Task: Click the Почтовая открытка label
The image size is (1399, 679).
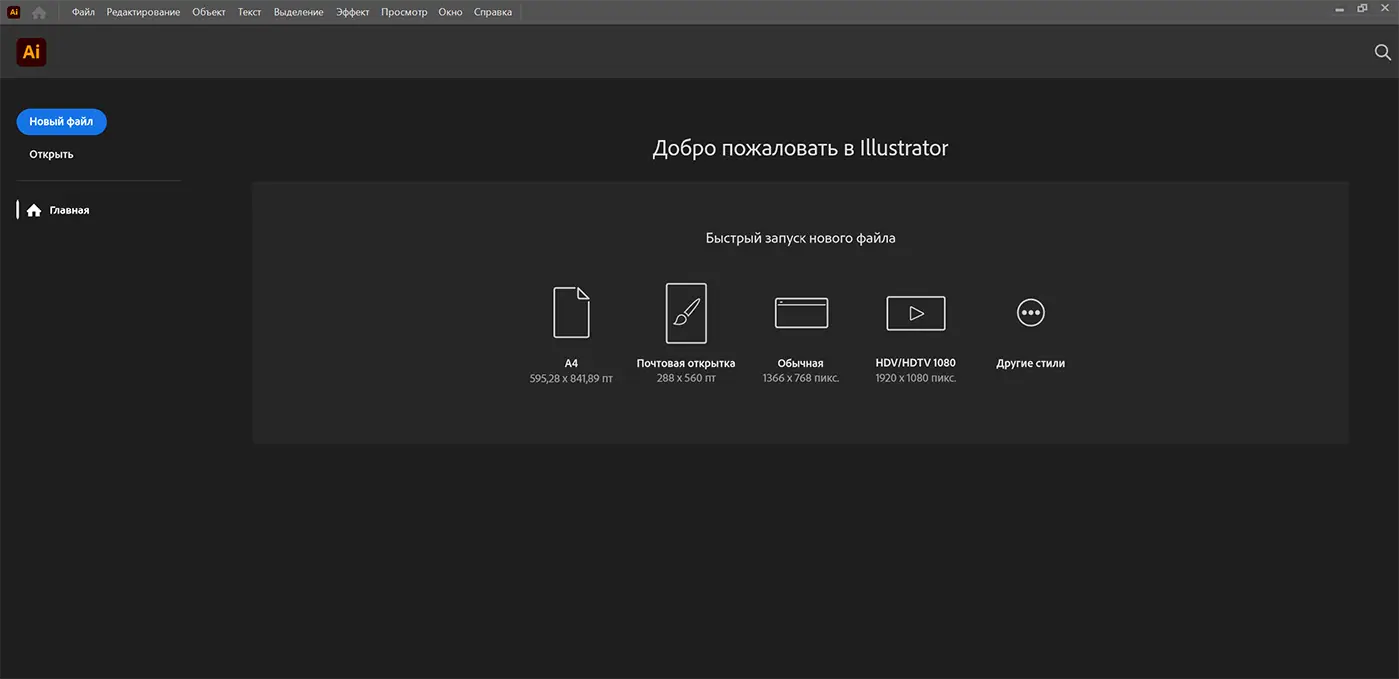Action: pyautogui.click(x=686, y=363)
